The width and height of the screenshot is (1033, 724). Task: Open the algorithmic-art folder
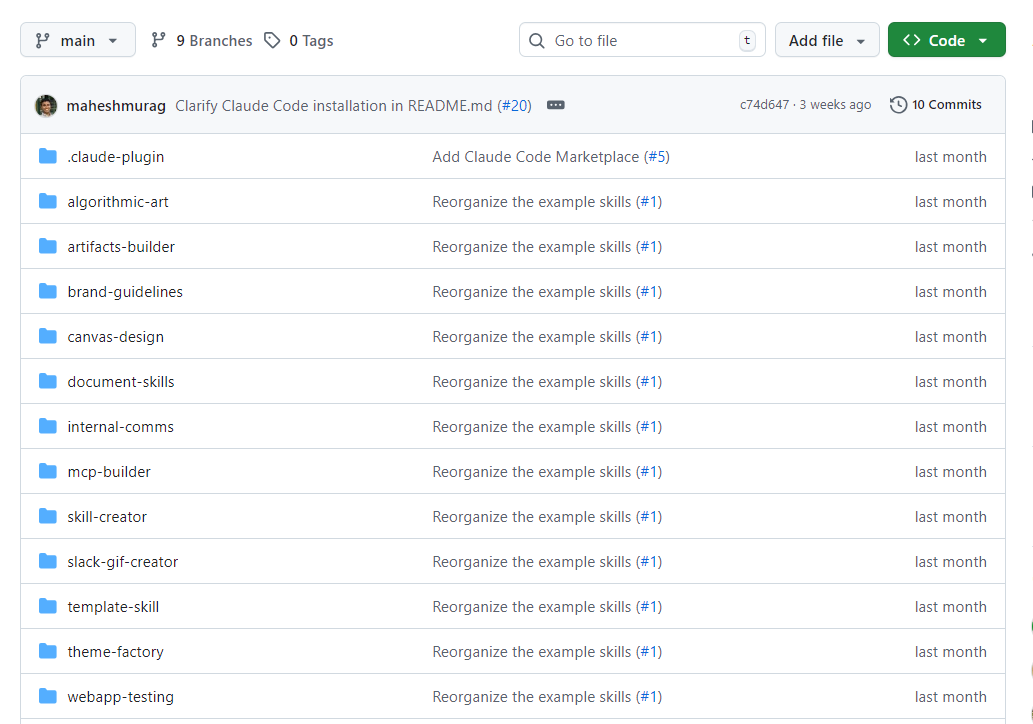coord(118,202)
